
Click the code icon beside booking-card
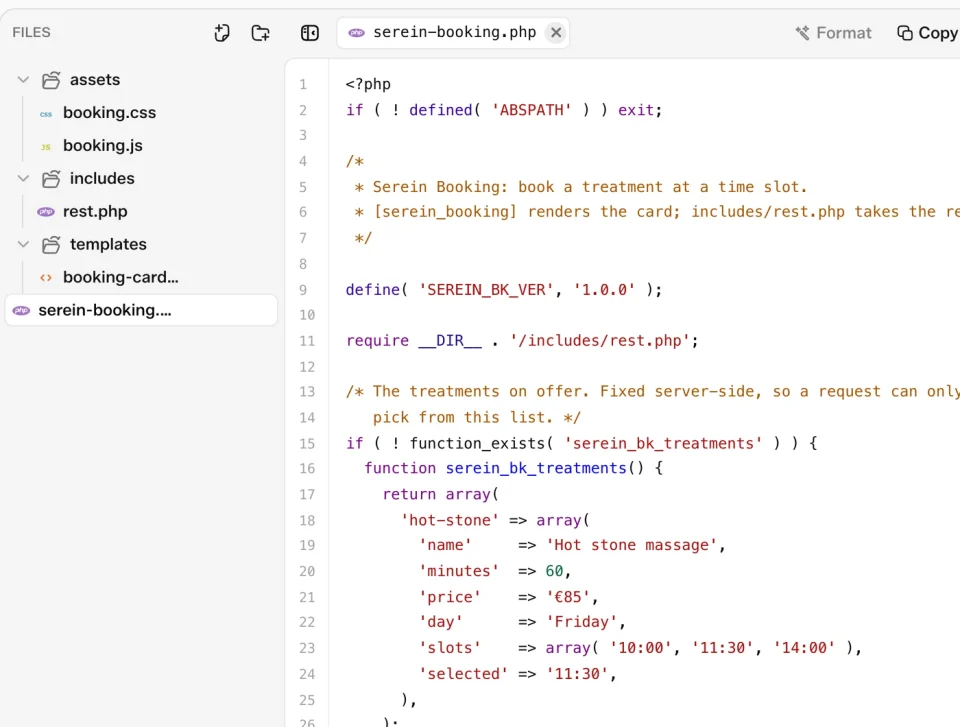(x=46, y=277)
